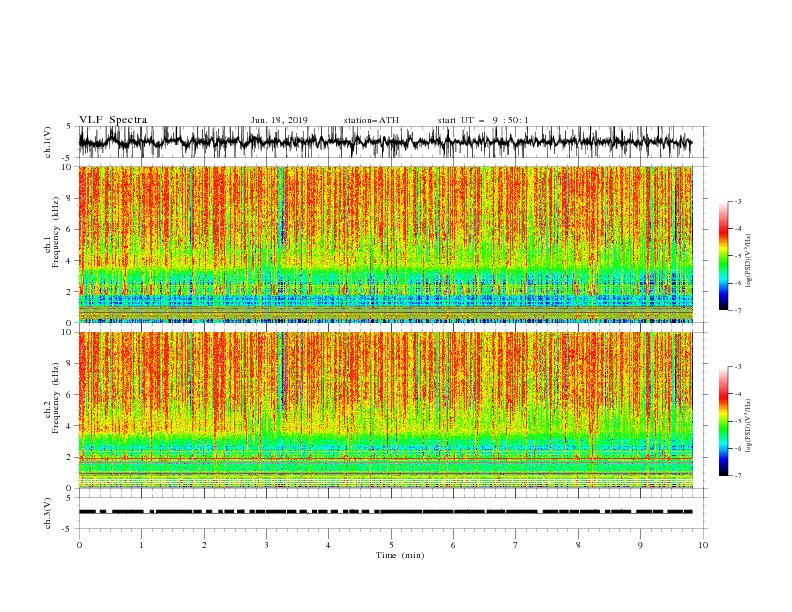The height and width of the screenshot is (612, 792).
Task: Click the ch.1 voltage waveform trace
Action: (x=386, y=142)
